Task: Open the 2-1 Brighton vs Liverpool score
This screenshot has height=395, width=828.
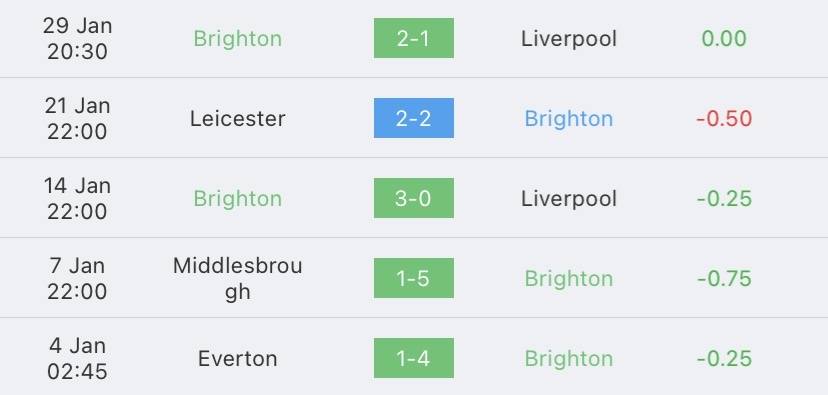Action: pos(413,38)
